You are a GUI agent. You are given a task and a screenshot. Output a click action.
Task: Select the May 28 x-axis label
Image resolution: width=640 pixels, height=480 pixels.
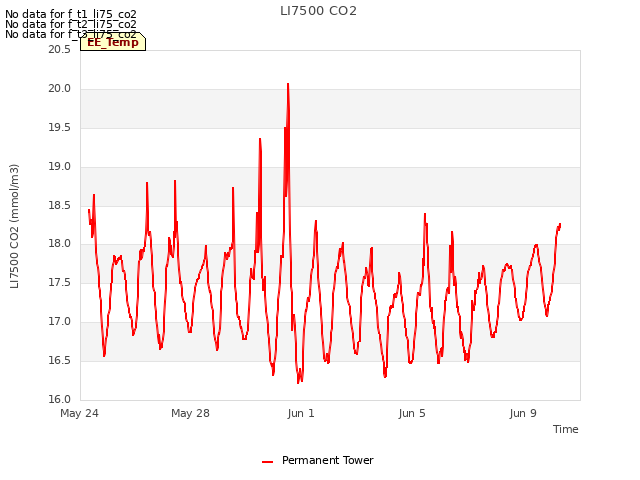coord(190,413)
